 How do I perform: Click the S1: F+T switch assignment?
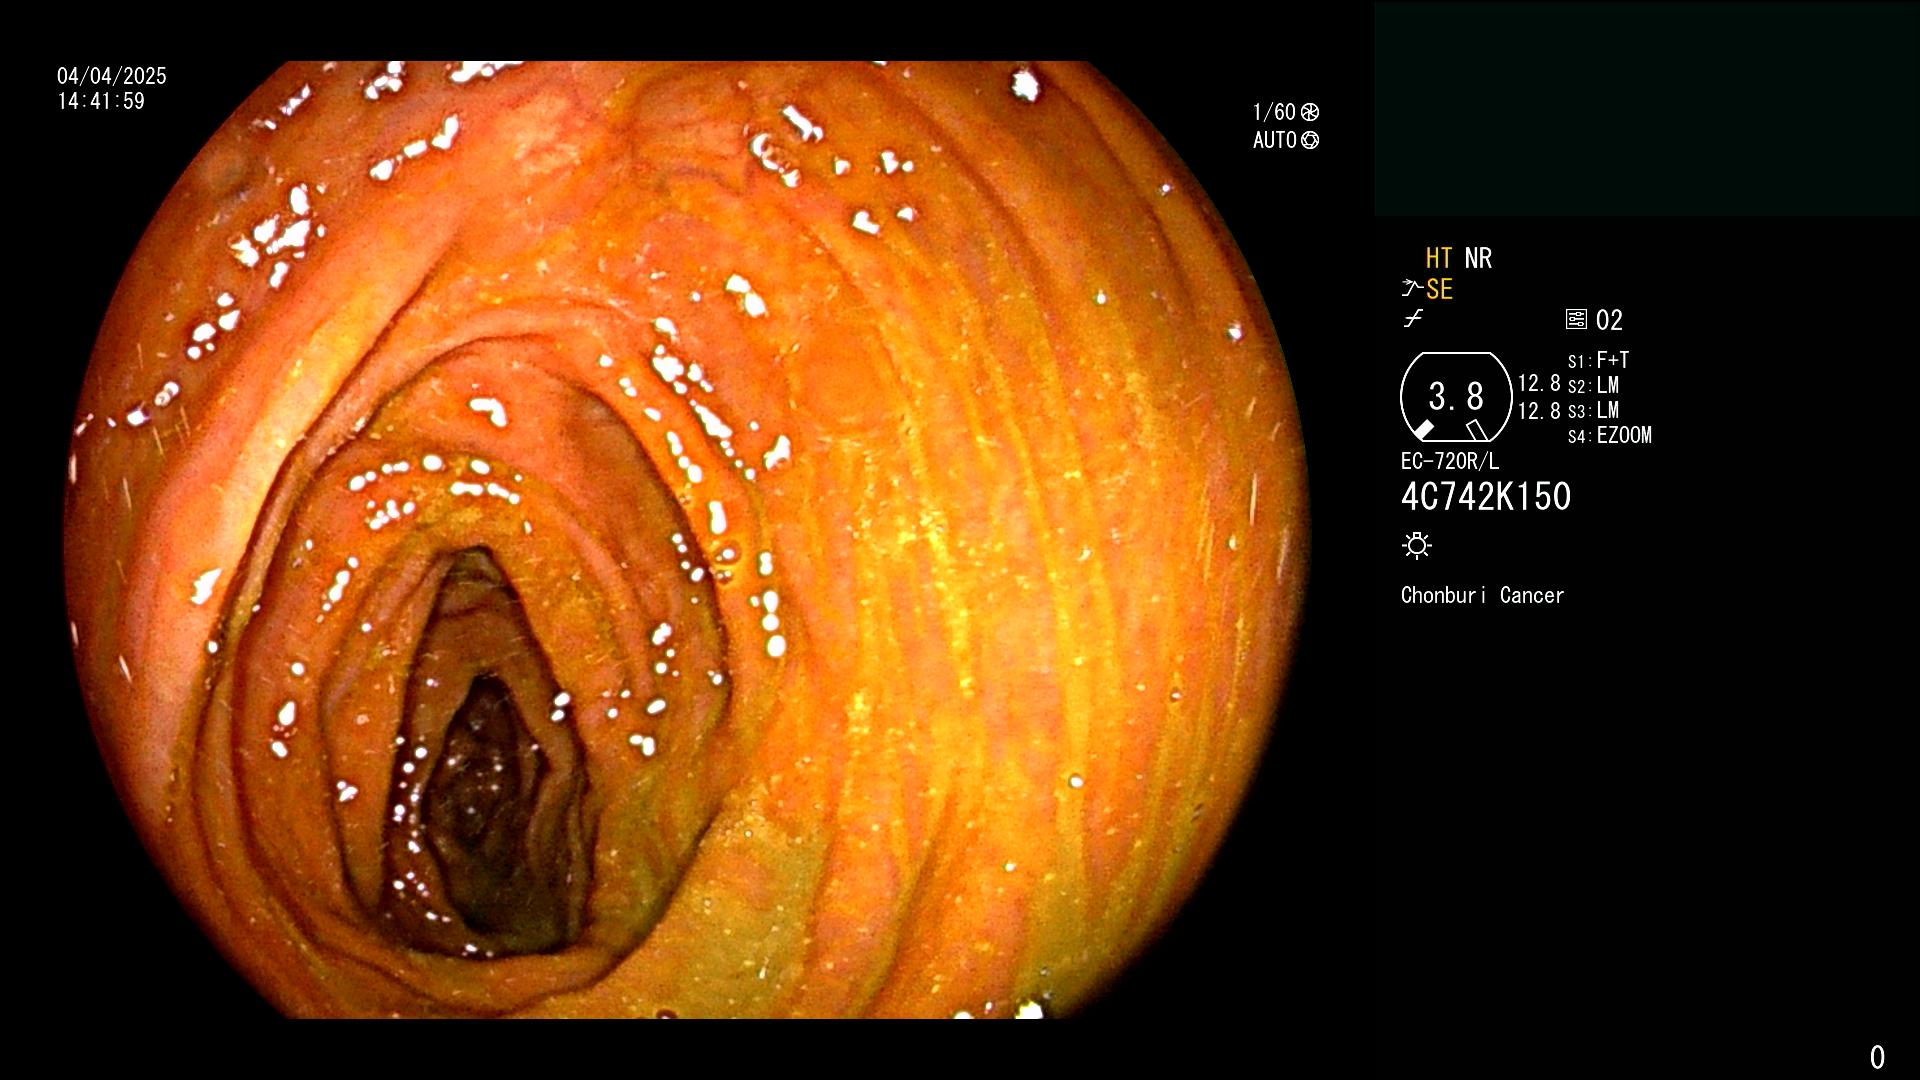coord(1599,360)
